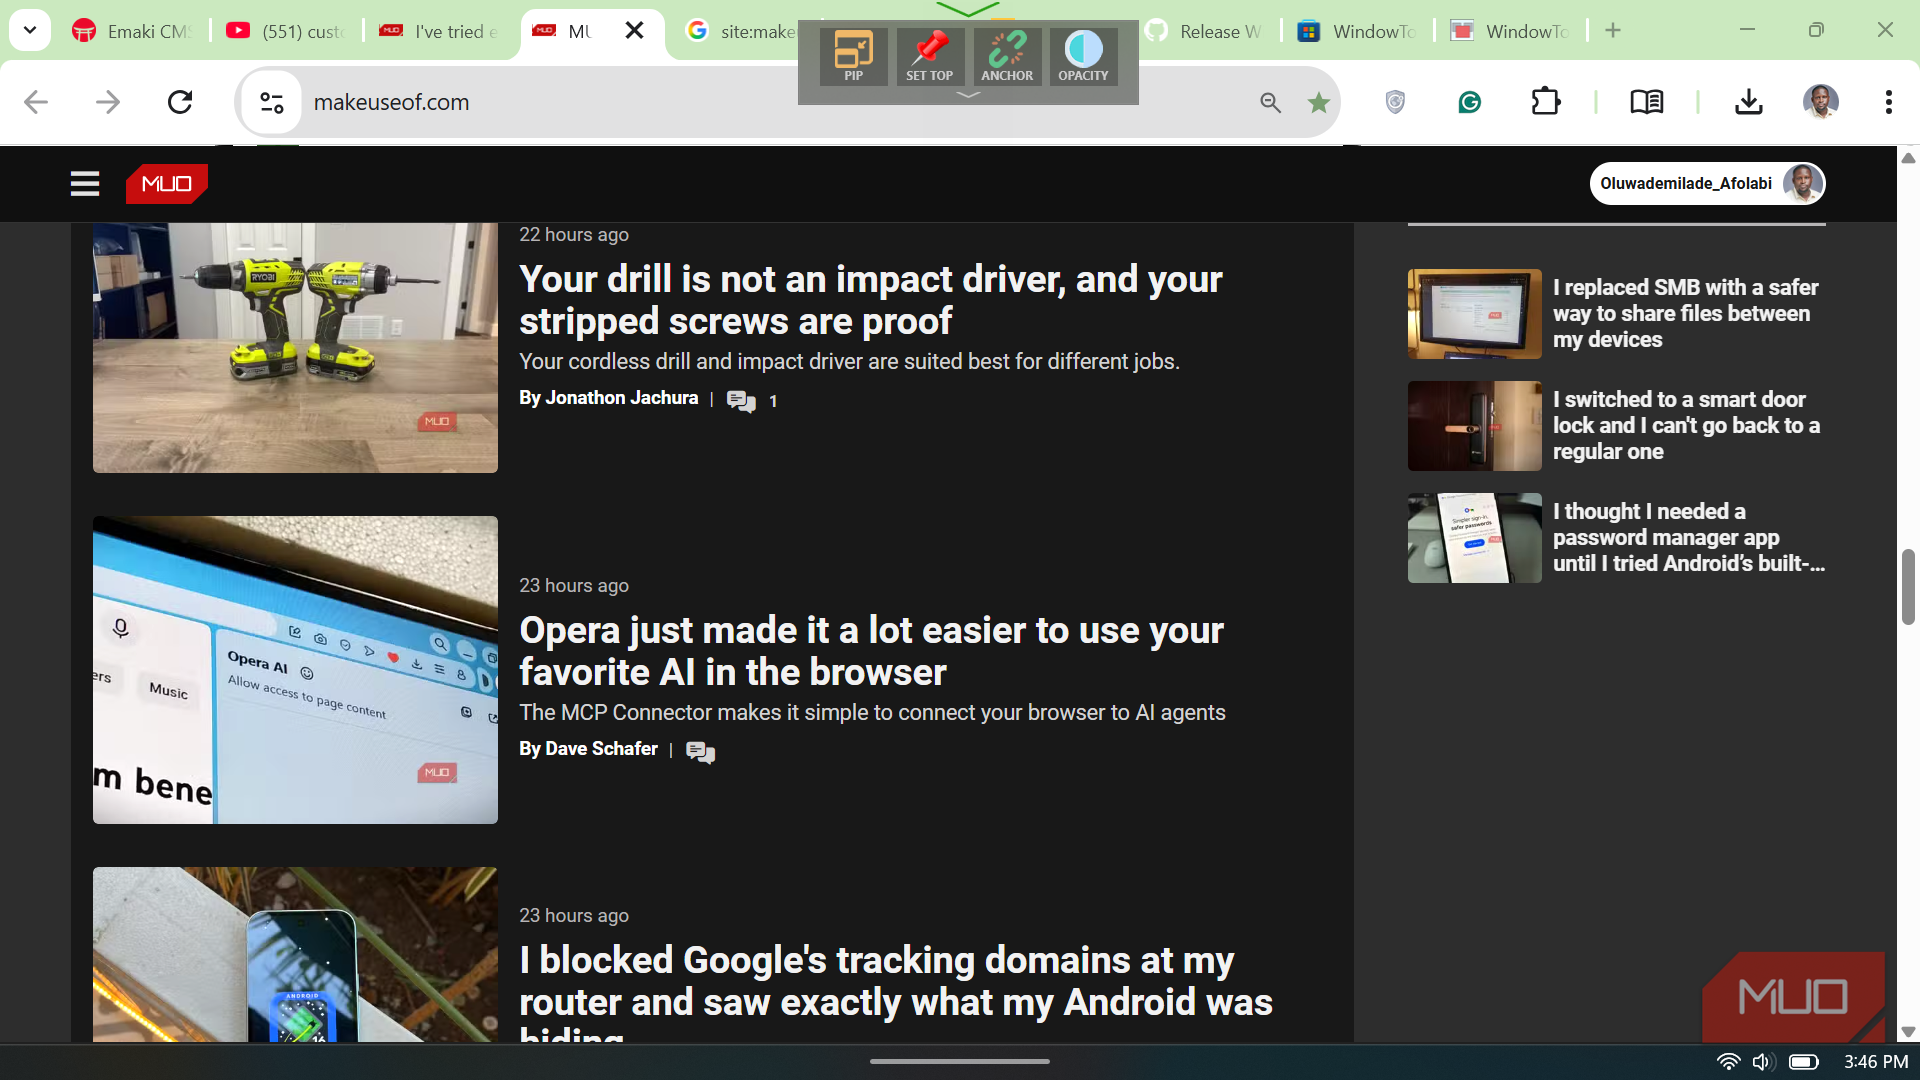Image resolution: width=1920 pixels, height=1080 pixels.
Task: Open the Oluwademilade_Afolabi account button
Action: [1707, 184]
